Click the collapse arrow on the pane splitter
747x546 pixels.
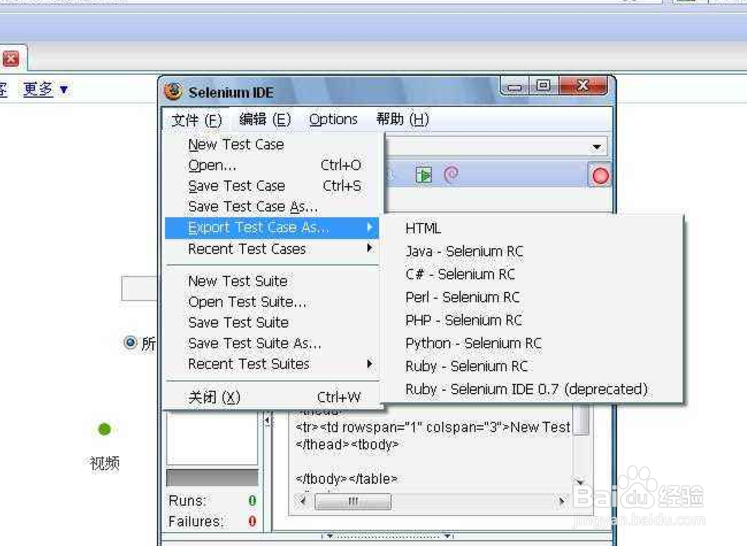coord(267,420)
